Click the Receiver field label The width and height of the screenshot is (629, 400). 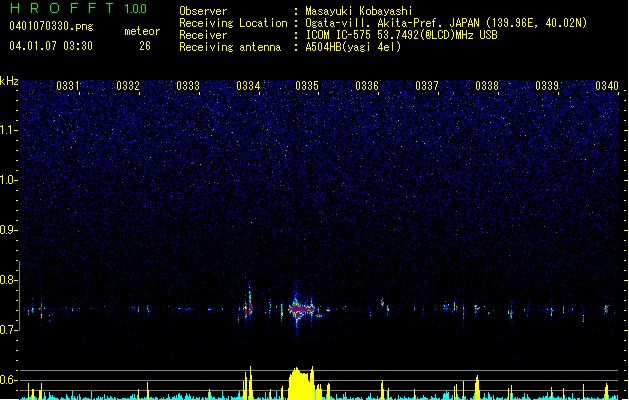203,35
